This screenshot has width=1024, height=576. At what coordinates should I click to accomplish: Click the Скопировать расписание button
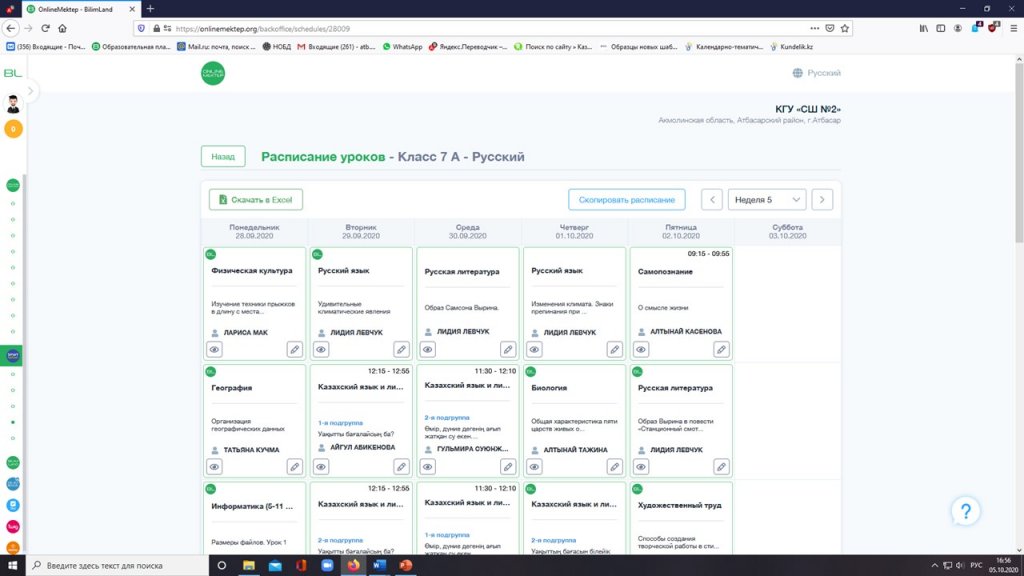[627, 200]
